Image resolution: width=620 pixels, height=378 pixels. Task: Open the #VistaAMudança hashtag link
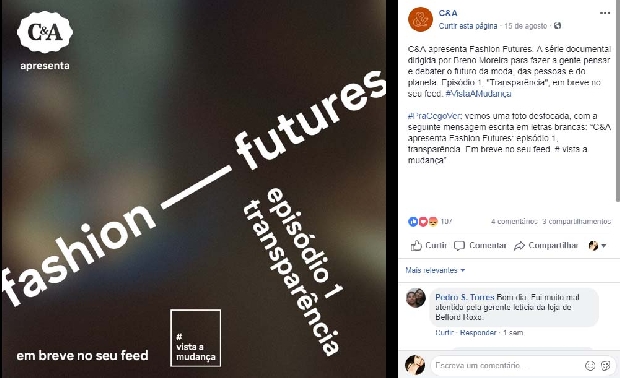tap(478, 94)
